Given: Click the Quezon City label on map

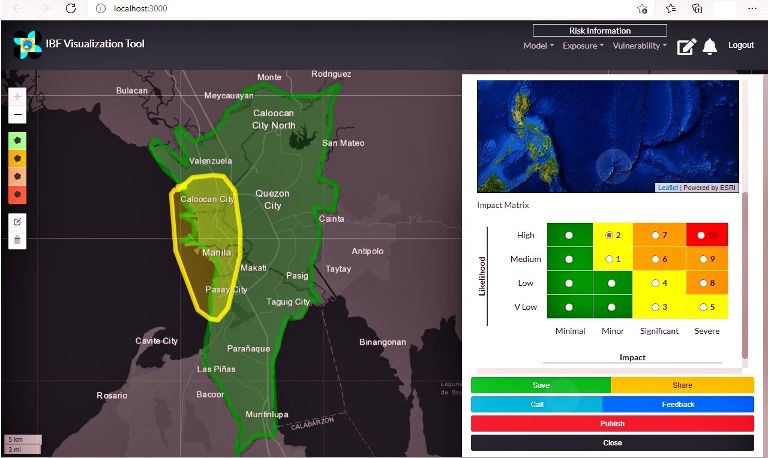Looking at the screenshot, I should click(x=272, y=199).
